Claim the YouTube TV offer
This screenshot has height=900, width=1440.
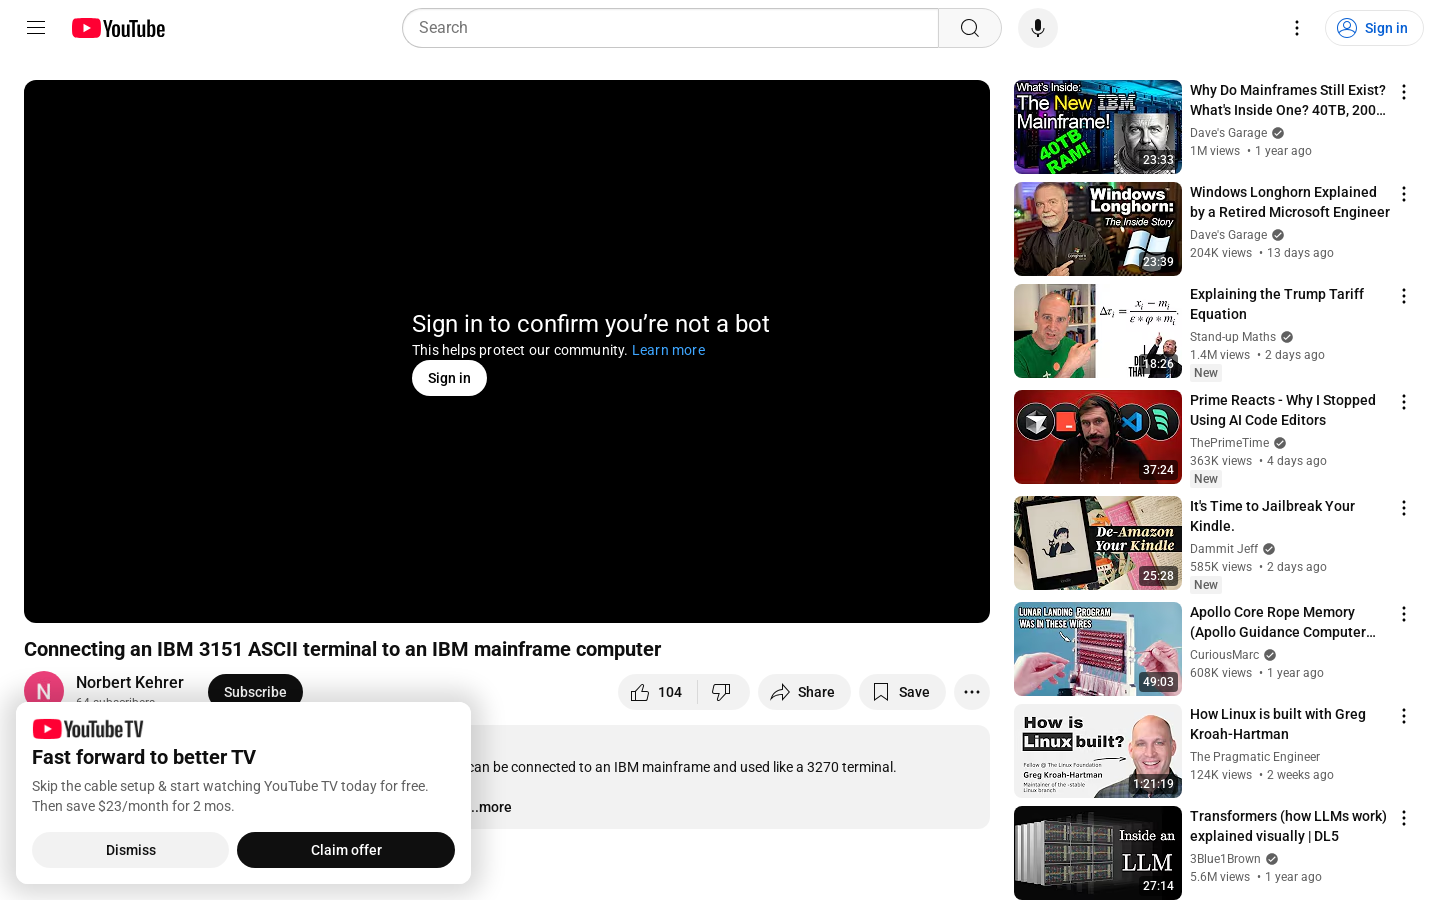pyautogui.click(x=346, y=850)
